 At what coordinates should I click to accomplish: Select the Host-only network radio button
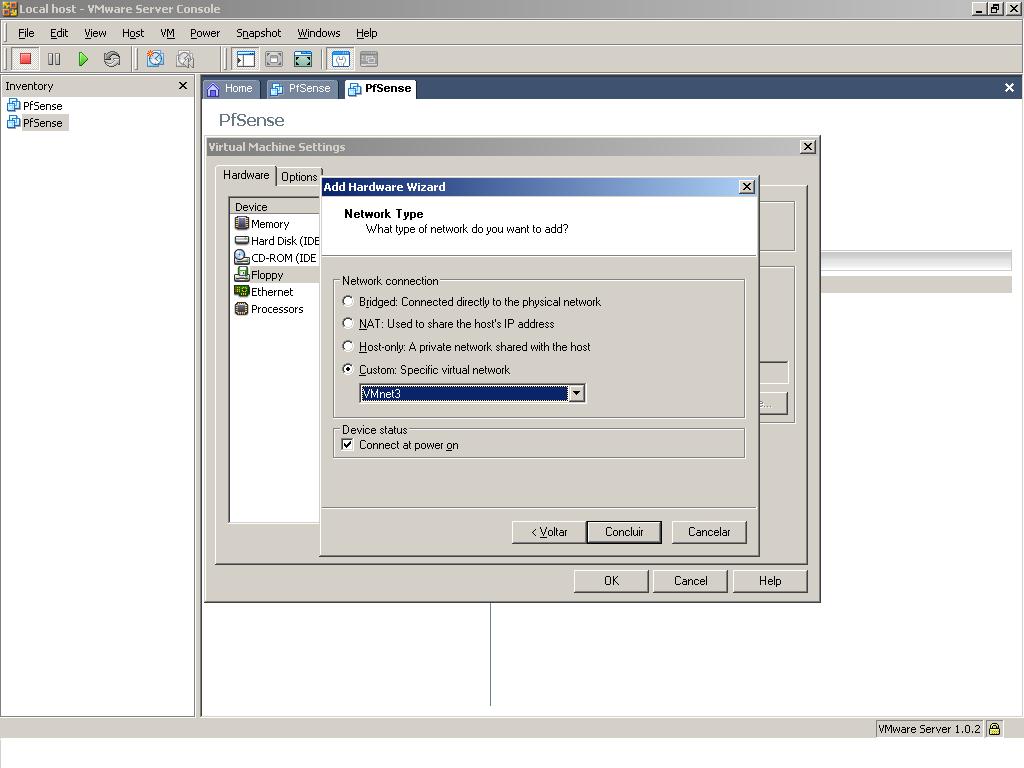click(348, 346)
